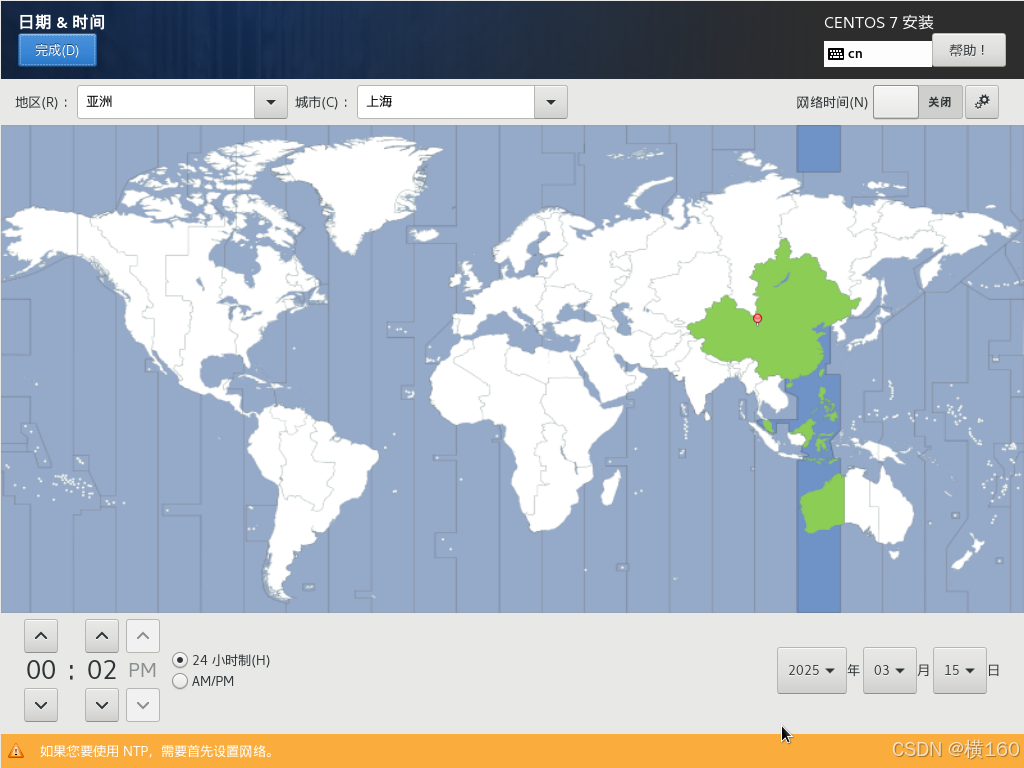This screenshot has height=768, width=1024.
Task: Decrease the minutes with down arrow
Action: [102, 705]
